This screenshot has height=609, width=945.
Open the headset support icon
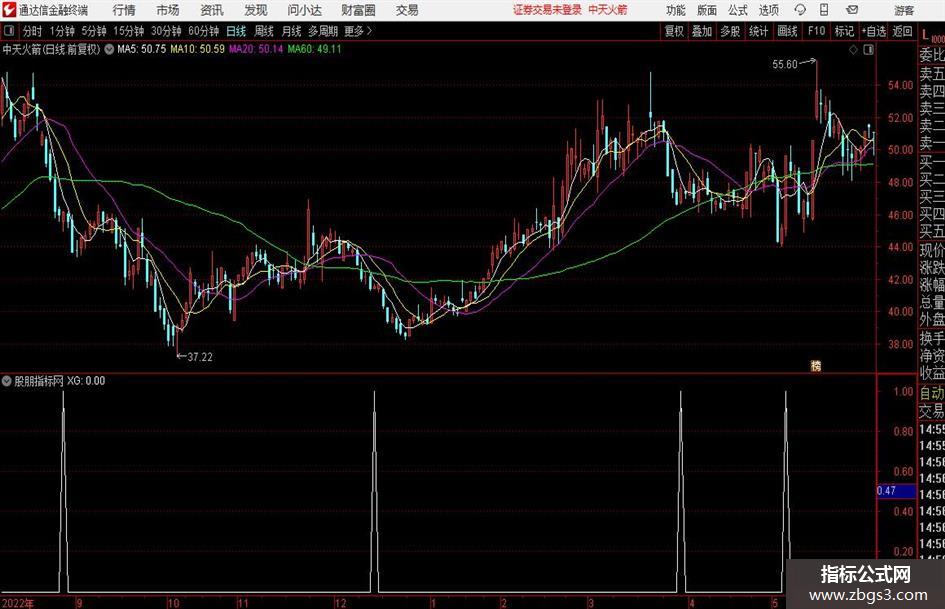(800, 10)
